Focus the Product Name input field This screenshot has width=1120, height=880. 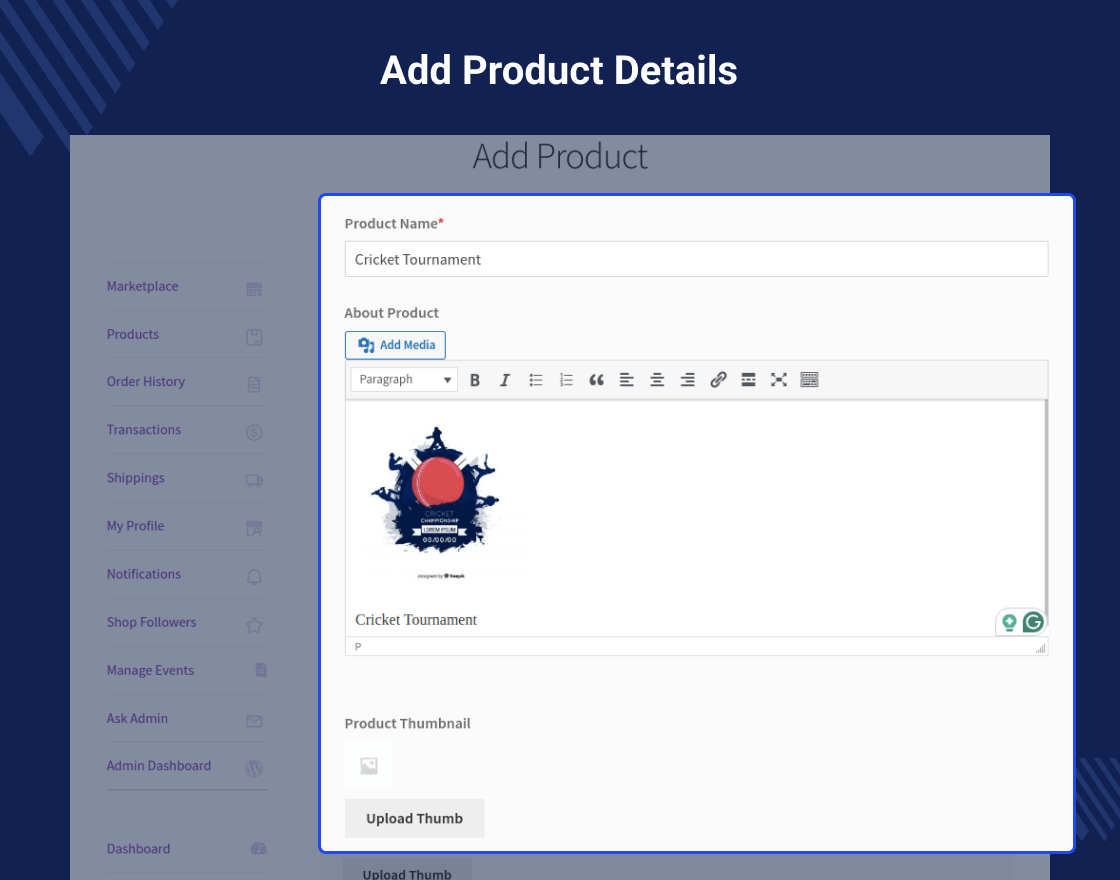tap(696, 259)
